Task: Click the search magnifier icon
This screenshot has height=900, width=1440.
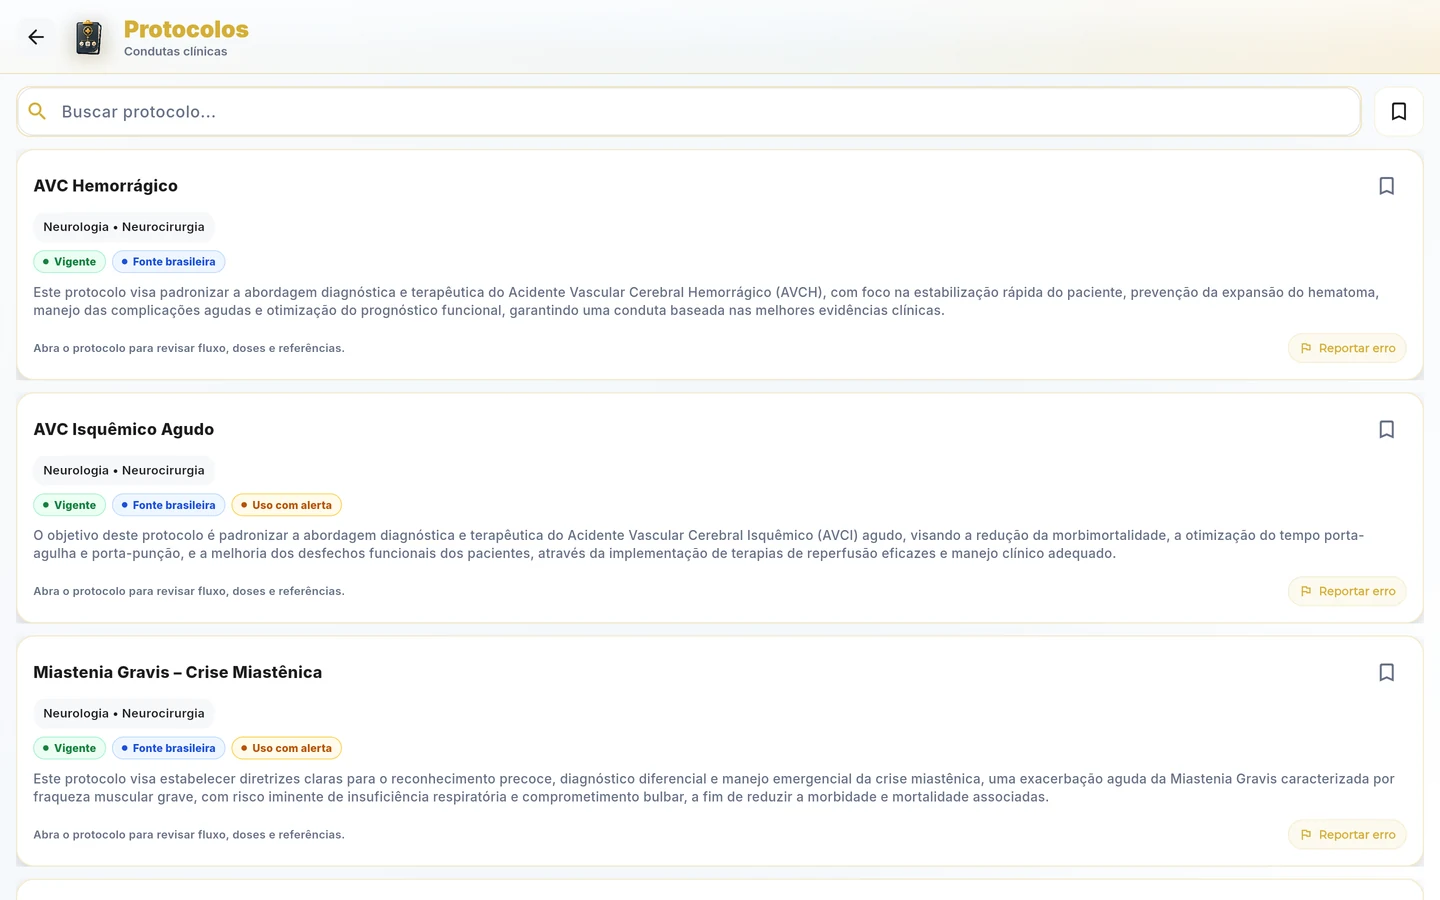Action: [x=37, y=111]
